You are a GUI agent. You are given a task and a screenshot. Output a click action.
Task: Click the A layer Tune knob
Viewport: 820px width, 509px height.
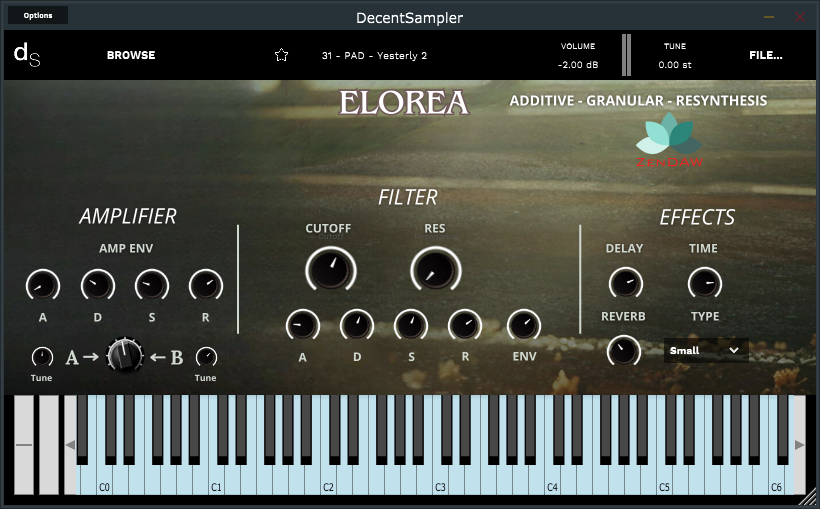42,357
